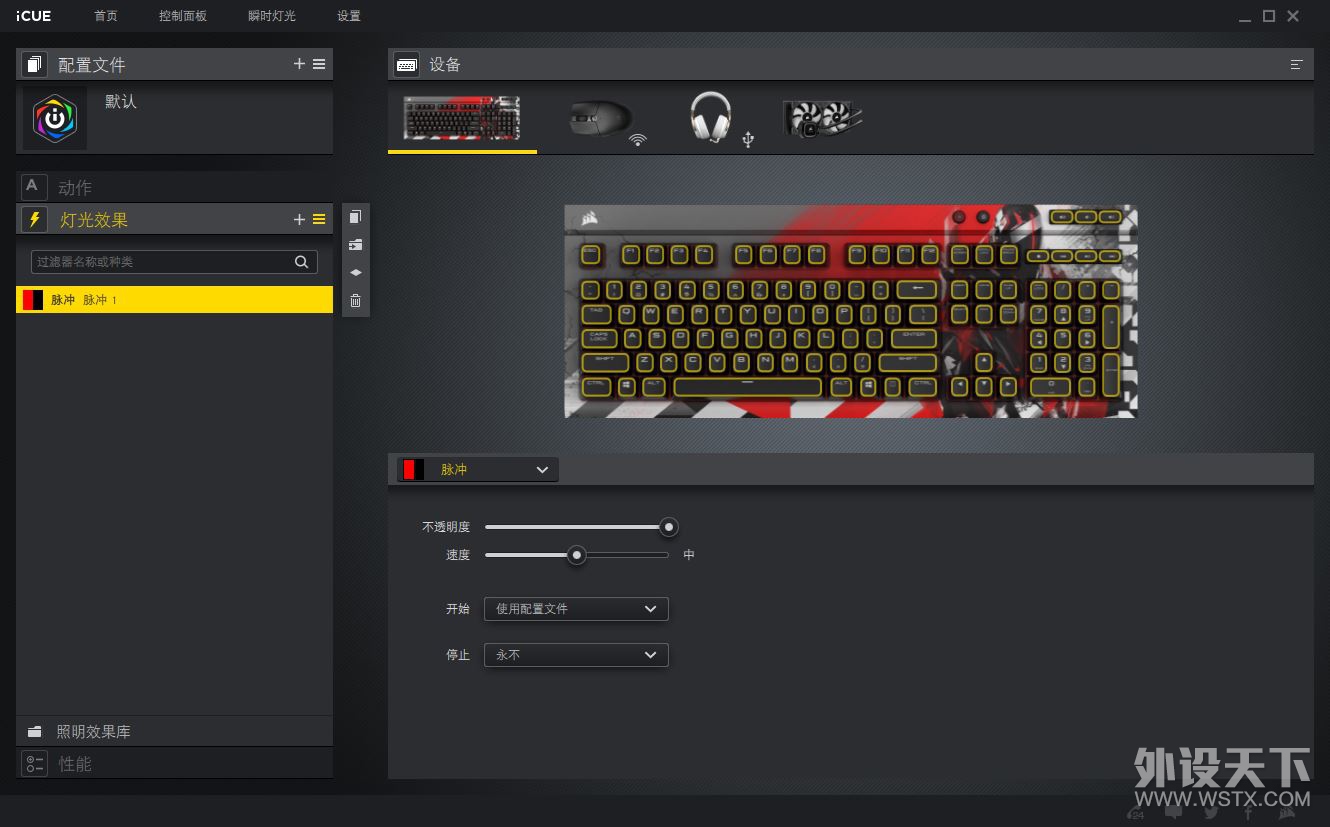Focus the 过滤器名称或种类 filter field
The width and height of the screenshot is (1330, 827).
coord(174,262)
